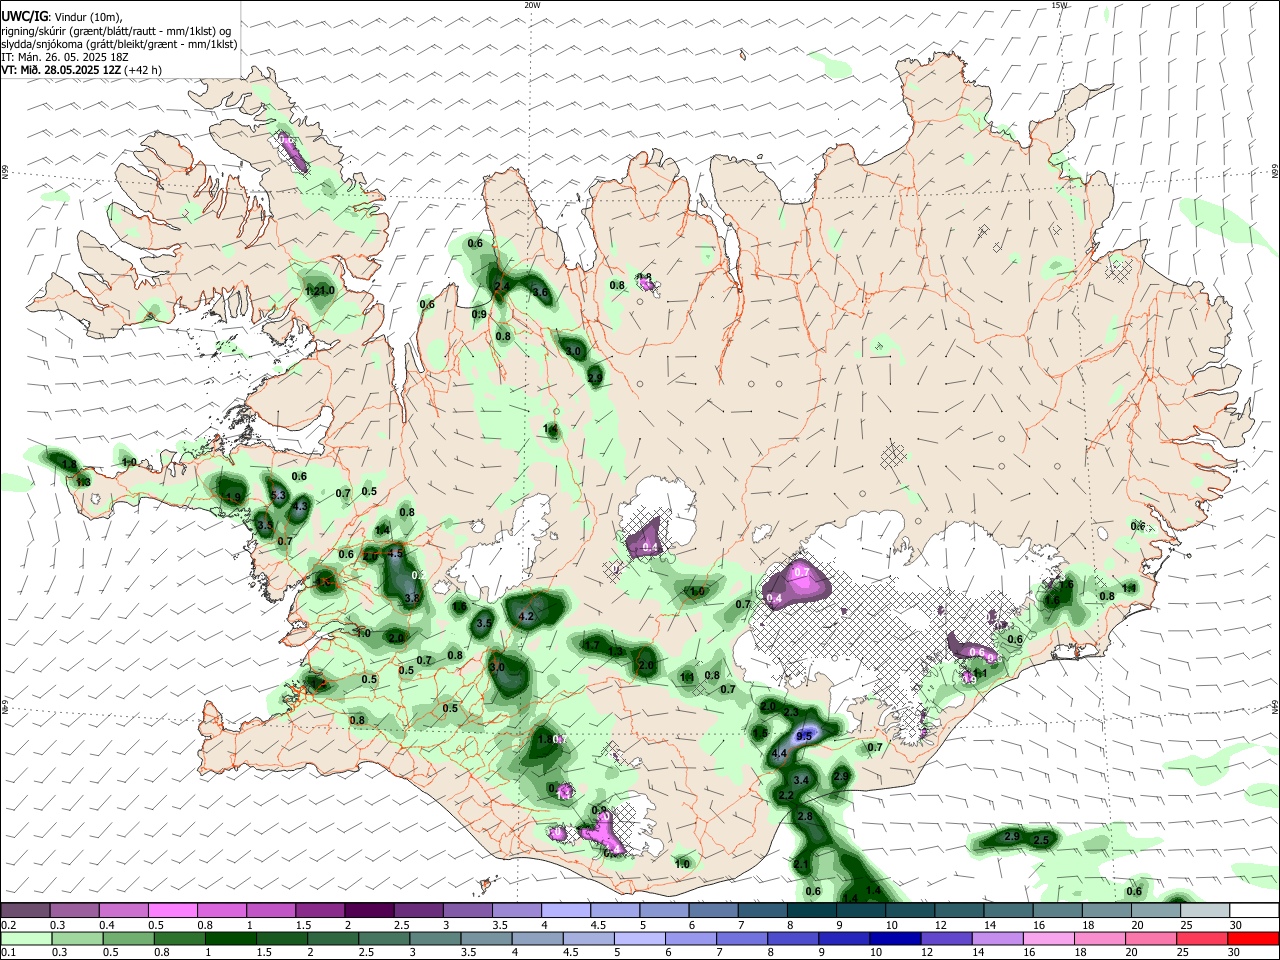Click the '4.2' precipitation value on the map
Viewport: 1280px width, 960px height.
pyautogui.click(x=526, y=616)
